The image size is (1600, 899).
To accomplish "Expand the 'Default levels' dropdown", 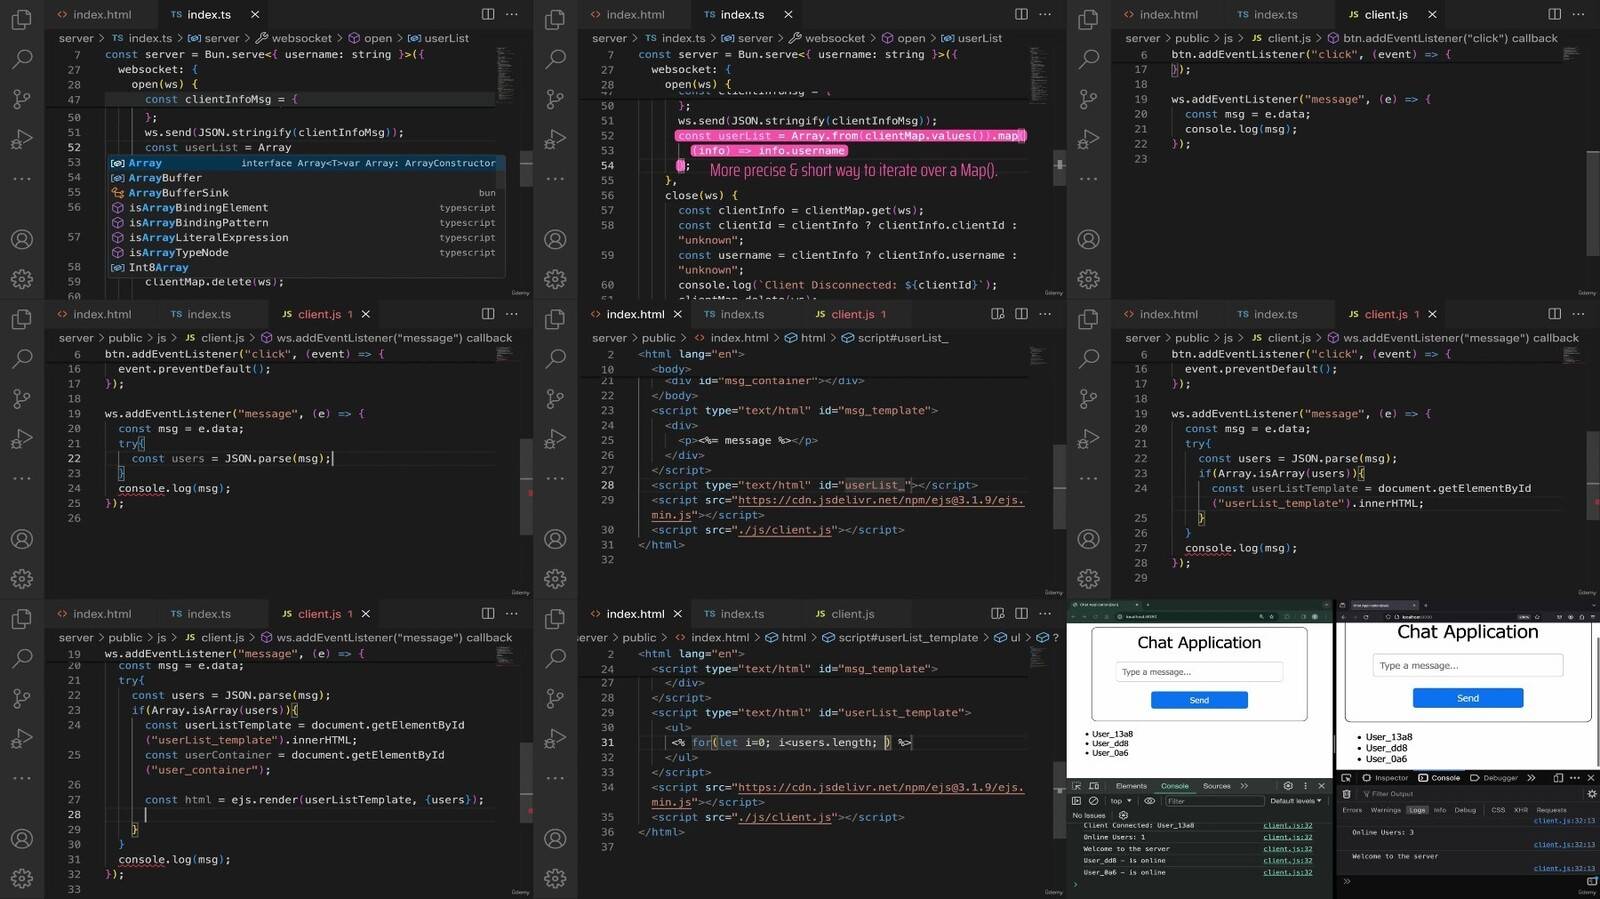I will pos(1295,801).
